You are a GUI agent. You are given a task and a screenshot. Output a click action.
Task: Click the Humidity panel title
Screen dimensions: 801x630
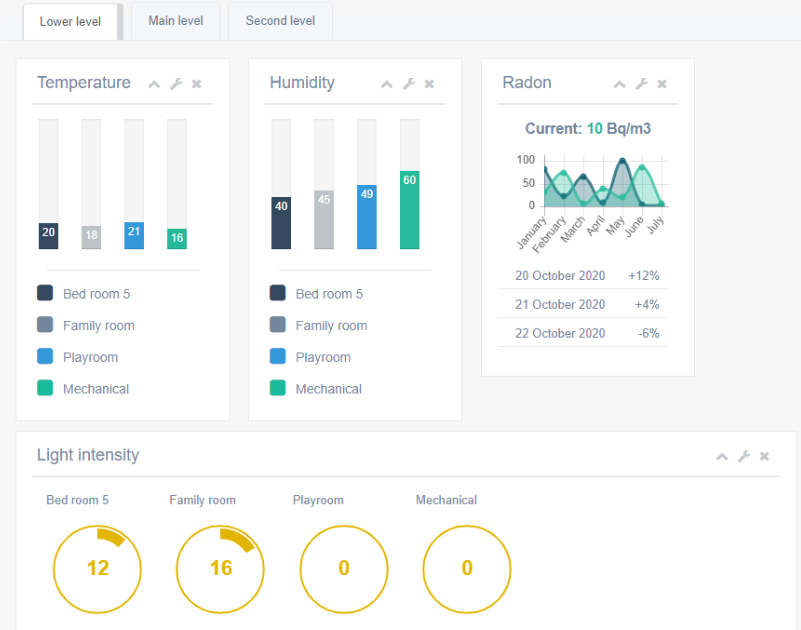click(x=302, y=83)
